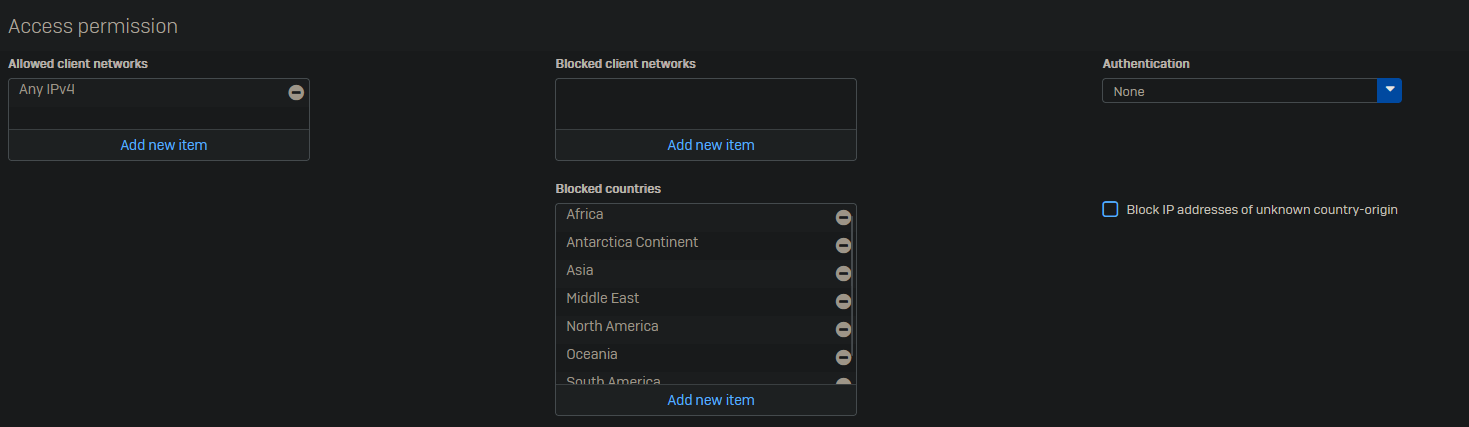Add new item to Allowed client networks
Viewport: 1469px width, 427px height.
pos(164,145)
